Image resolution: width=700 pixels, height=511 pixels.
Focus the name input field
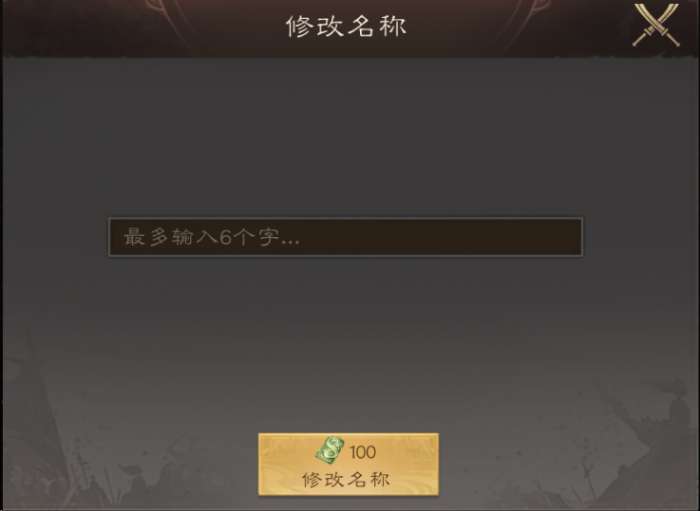[x=346, y=237]
